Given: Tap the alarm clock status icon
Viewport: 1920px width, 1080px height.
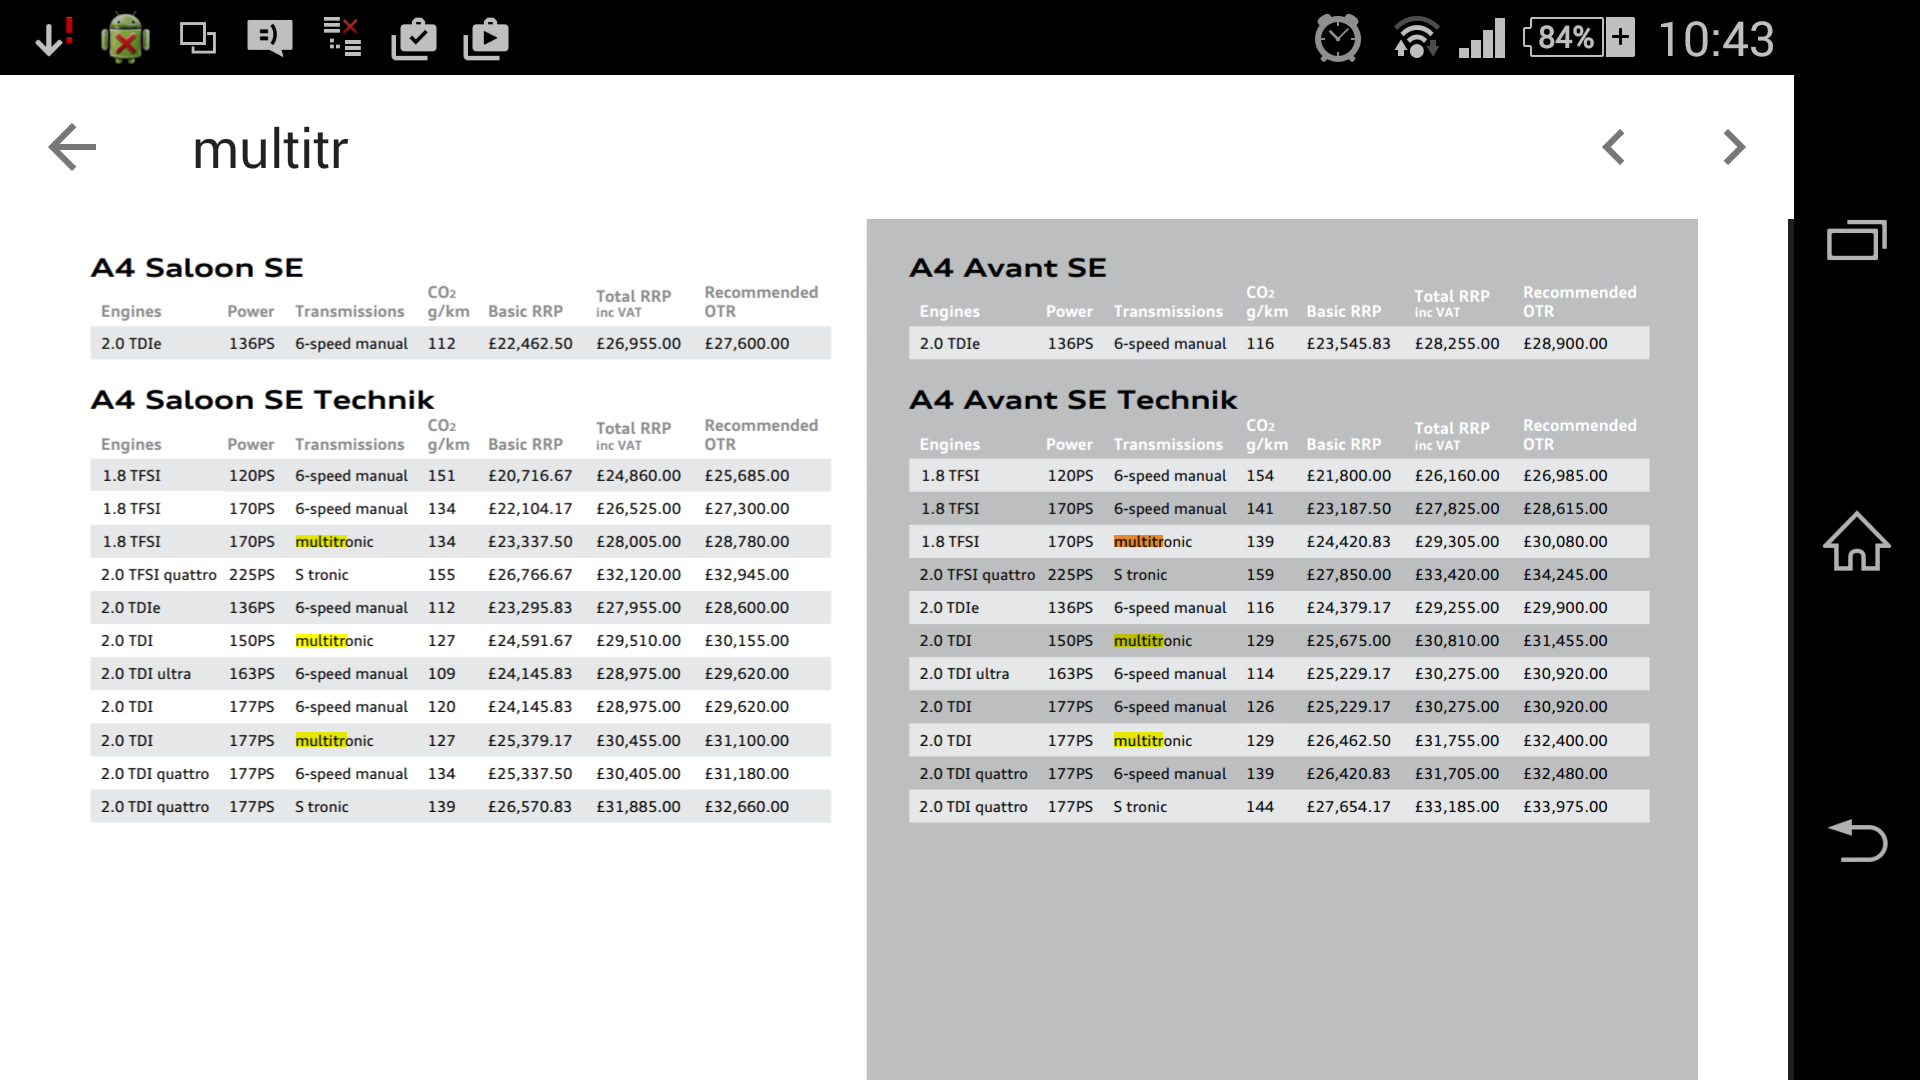Looking at the screenshot, I should click(1337, 39).
